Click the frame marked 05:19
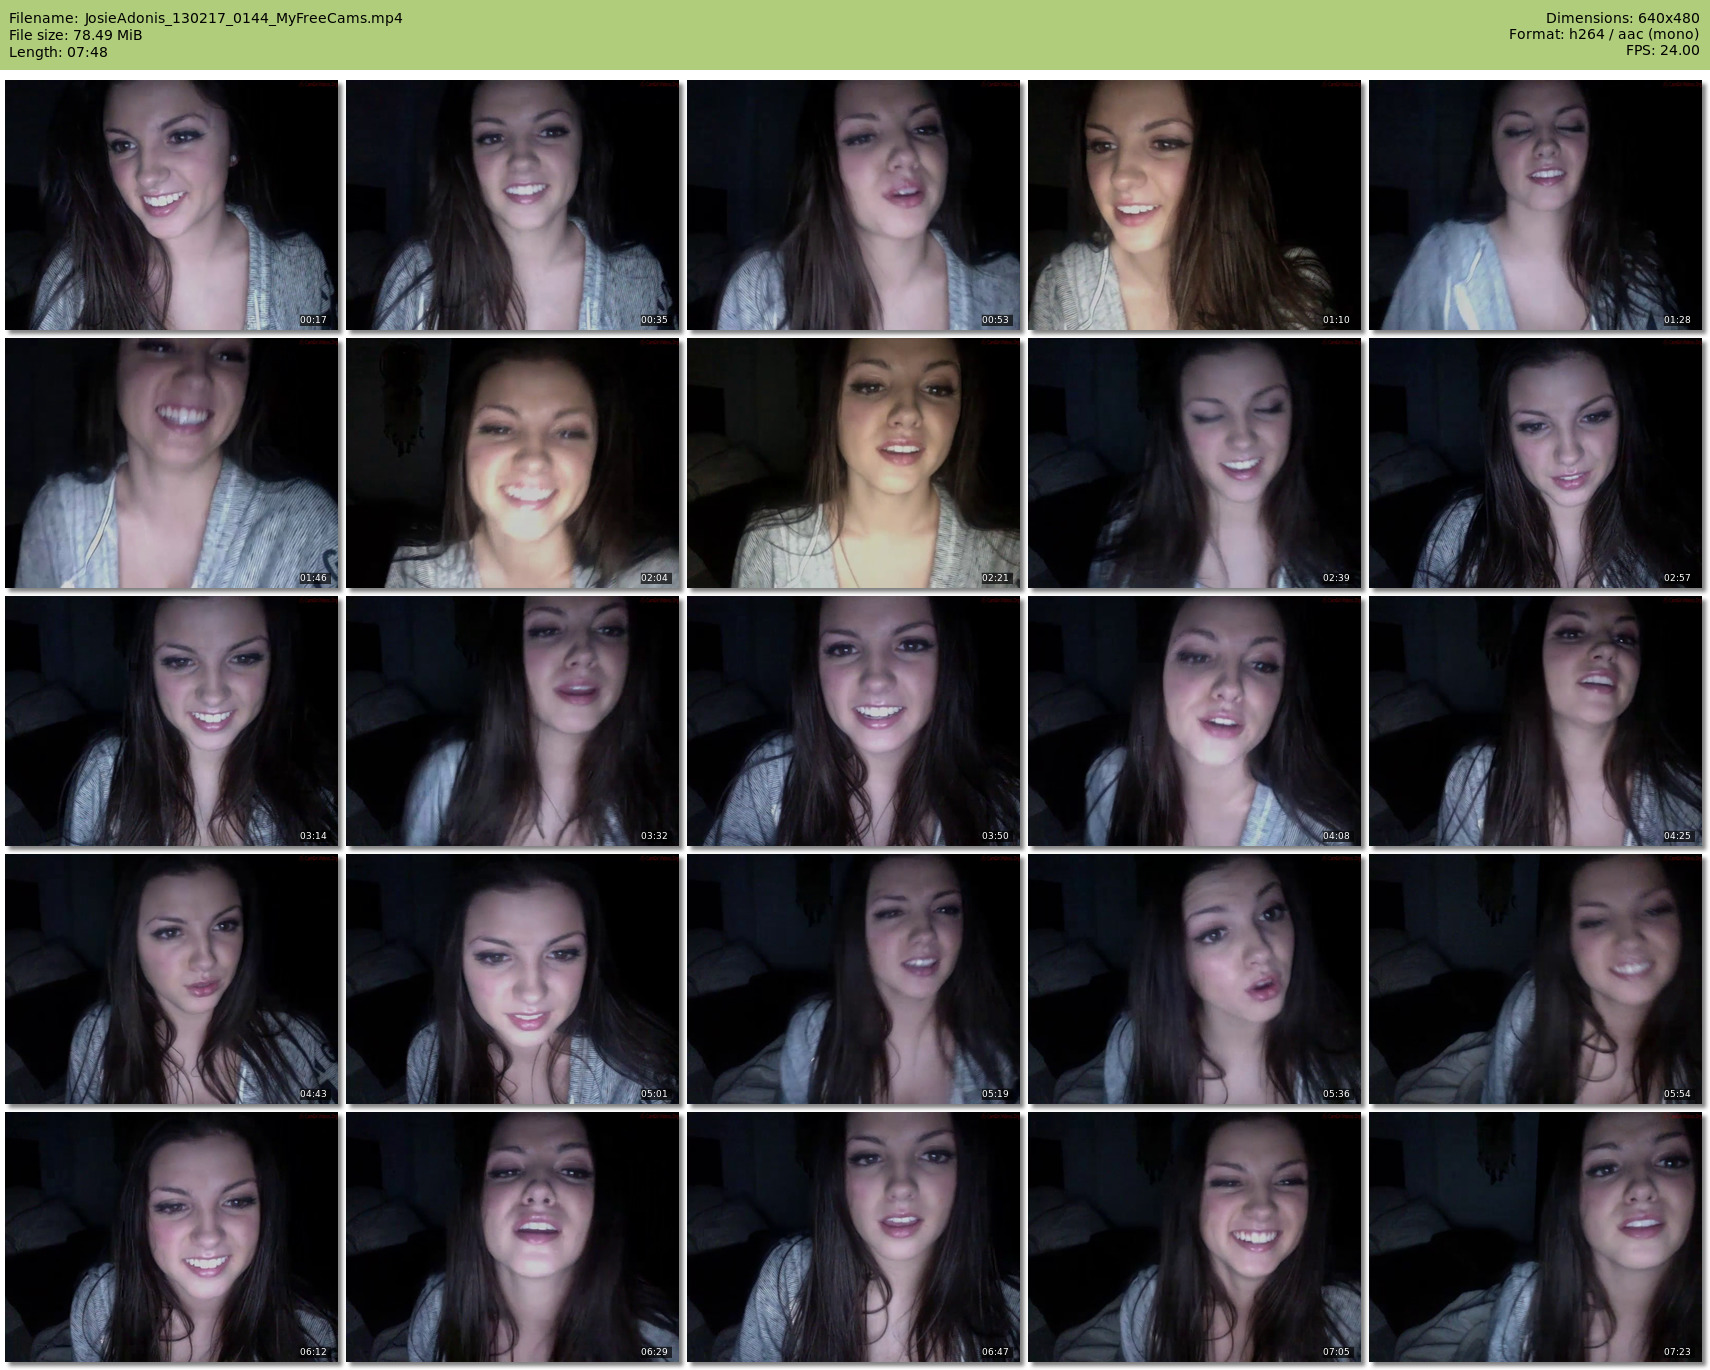This screenshot has height=1370, width=1710. click(853, 979)
